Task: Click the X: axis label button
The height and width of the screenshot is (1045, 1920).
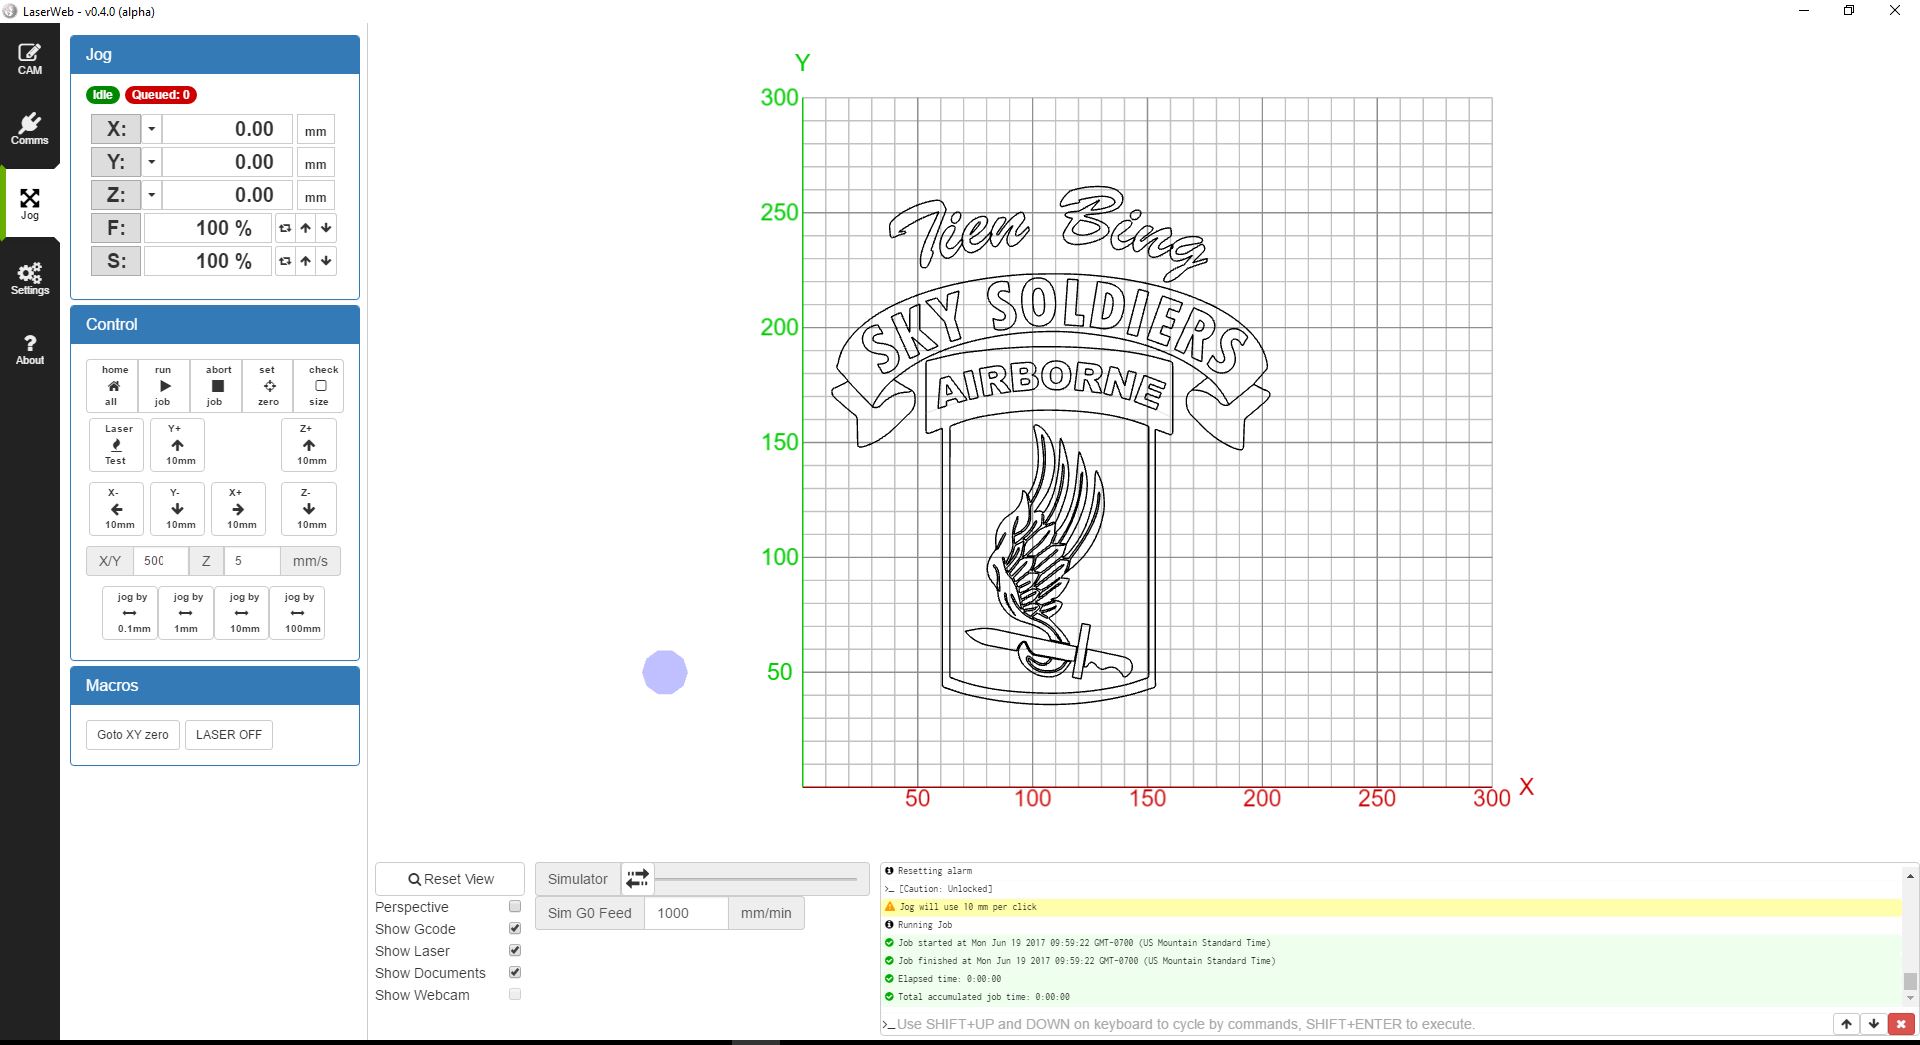Action: point(116,129)
